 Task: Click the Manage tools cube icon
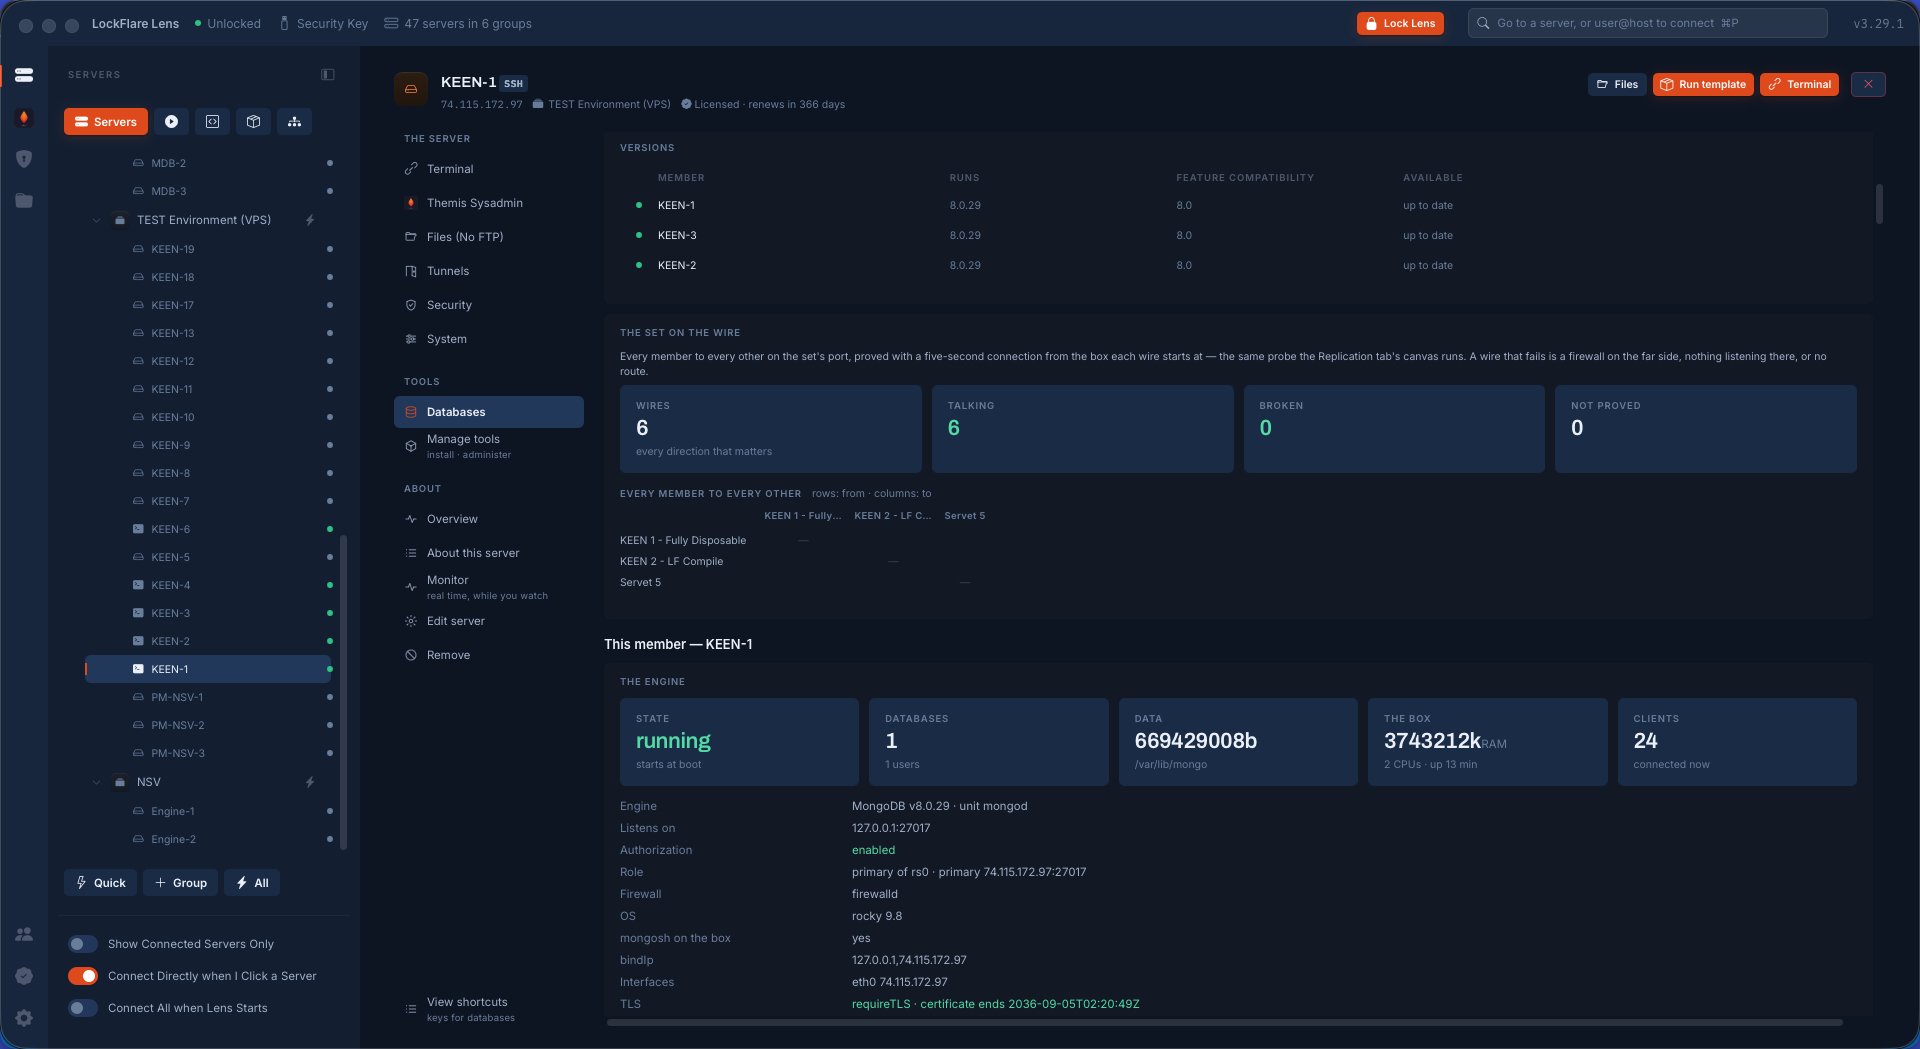coord(411,446)
